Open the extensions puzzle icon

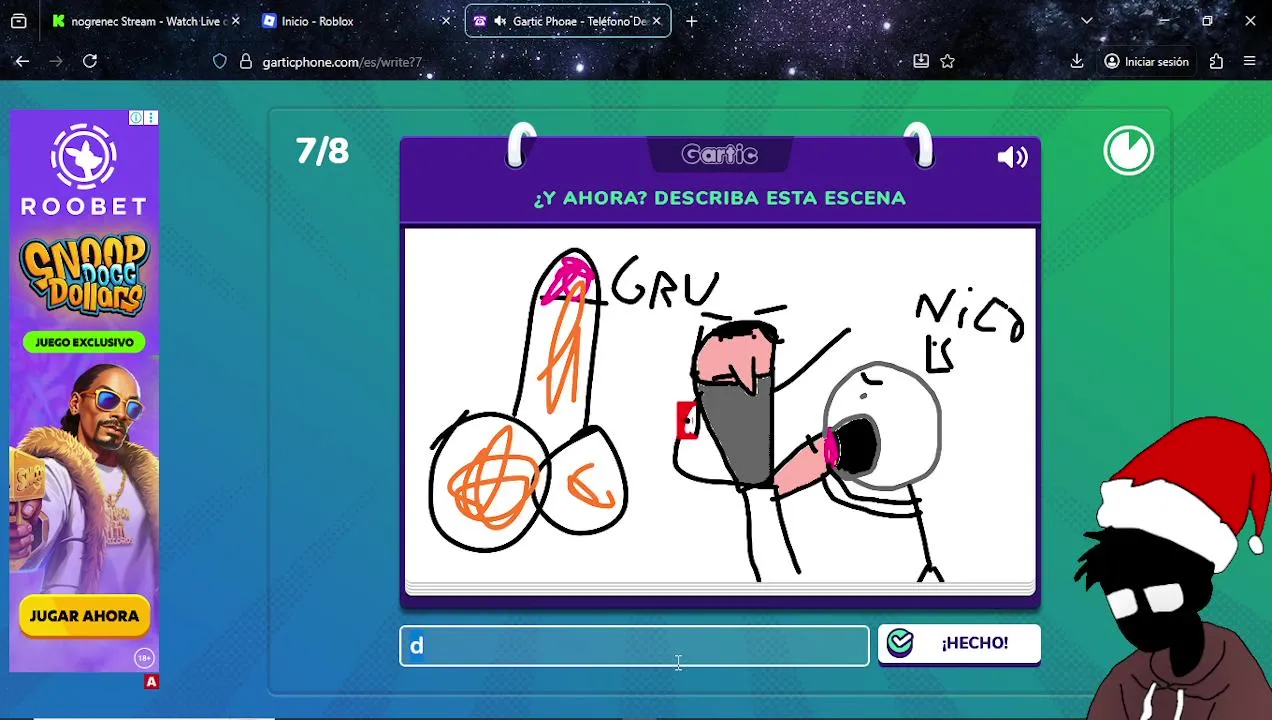[1216, 61]
